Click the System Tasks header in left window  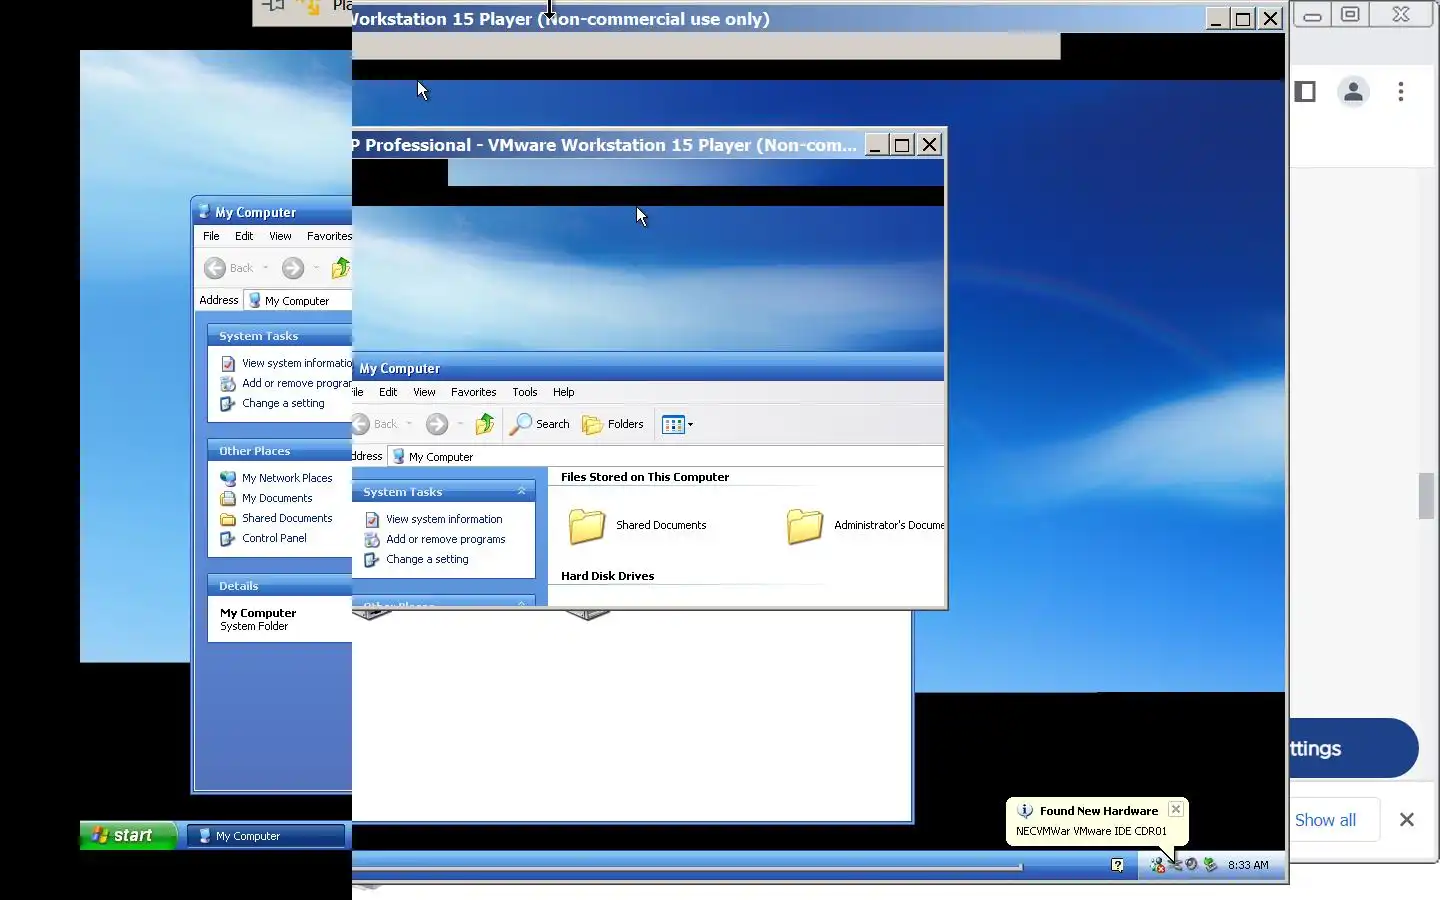click(x=279, y=336)
